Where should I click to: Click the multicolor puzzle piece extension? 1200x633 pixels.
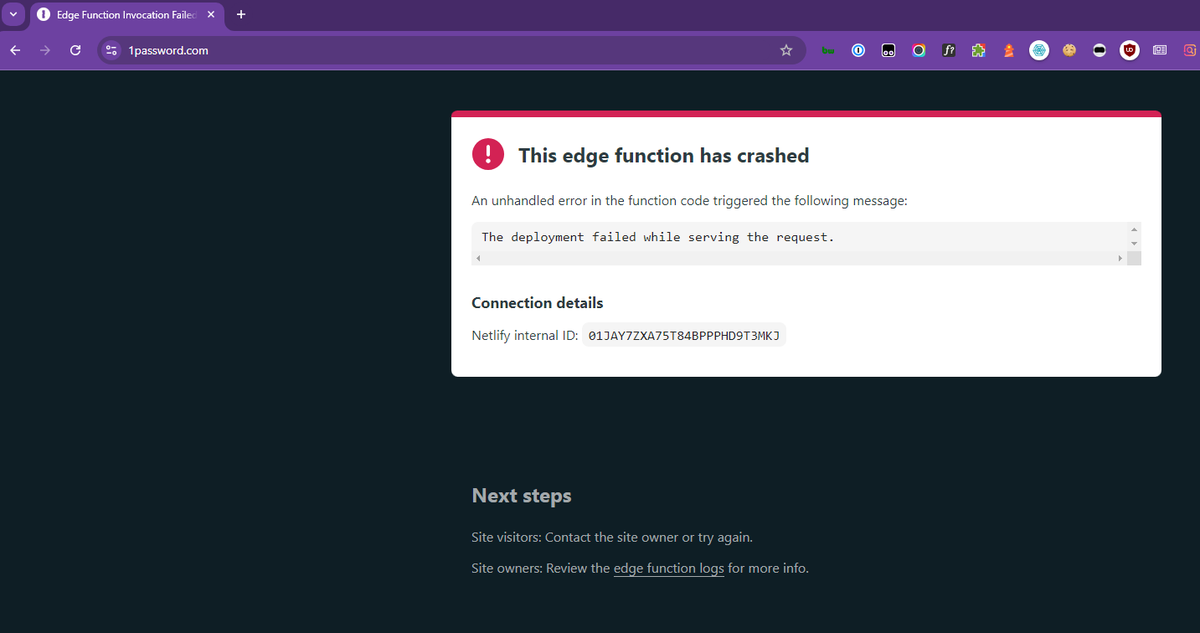pos(979,50)
